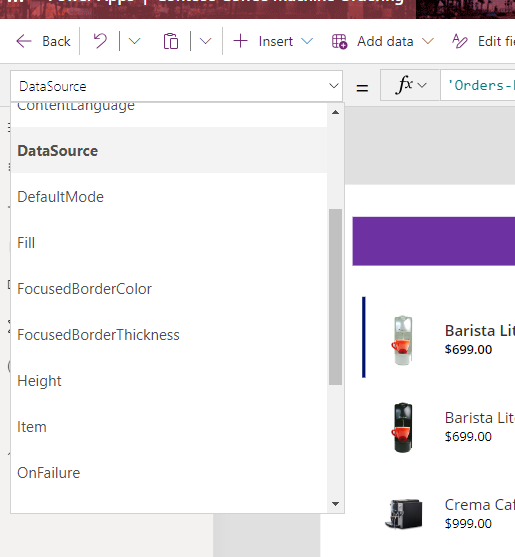Click the formula bar input field
Viewport: 515px width, 557px height.
477,85
